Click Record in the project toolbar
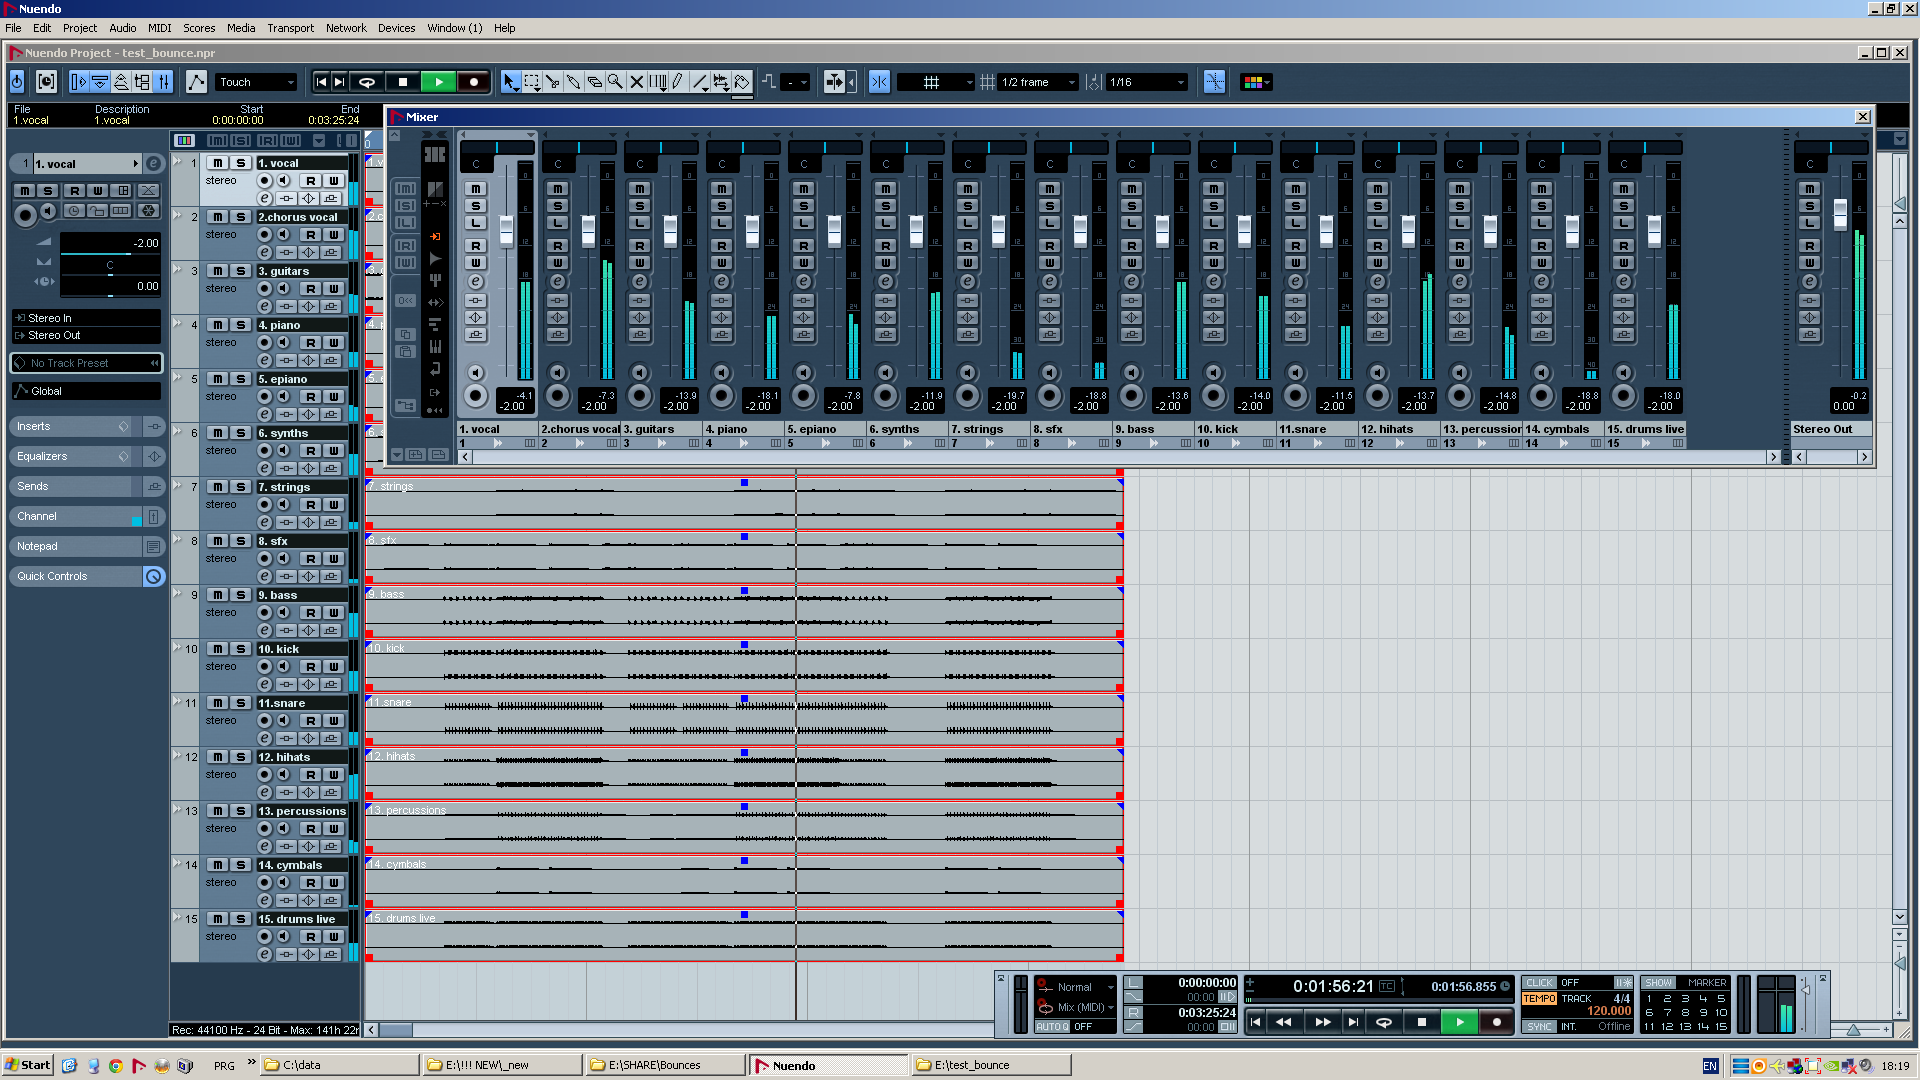Screen dimensions: 1920x1080 474,82
